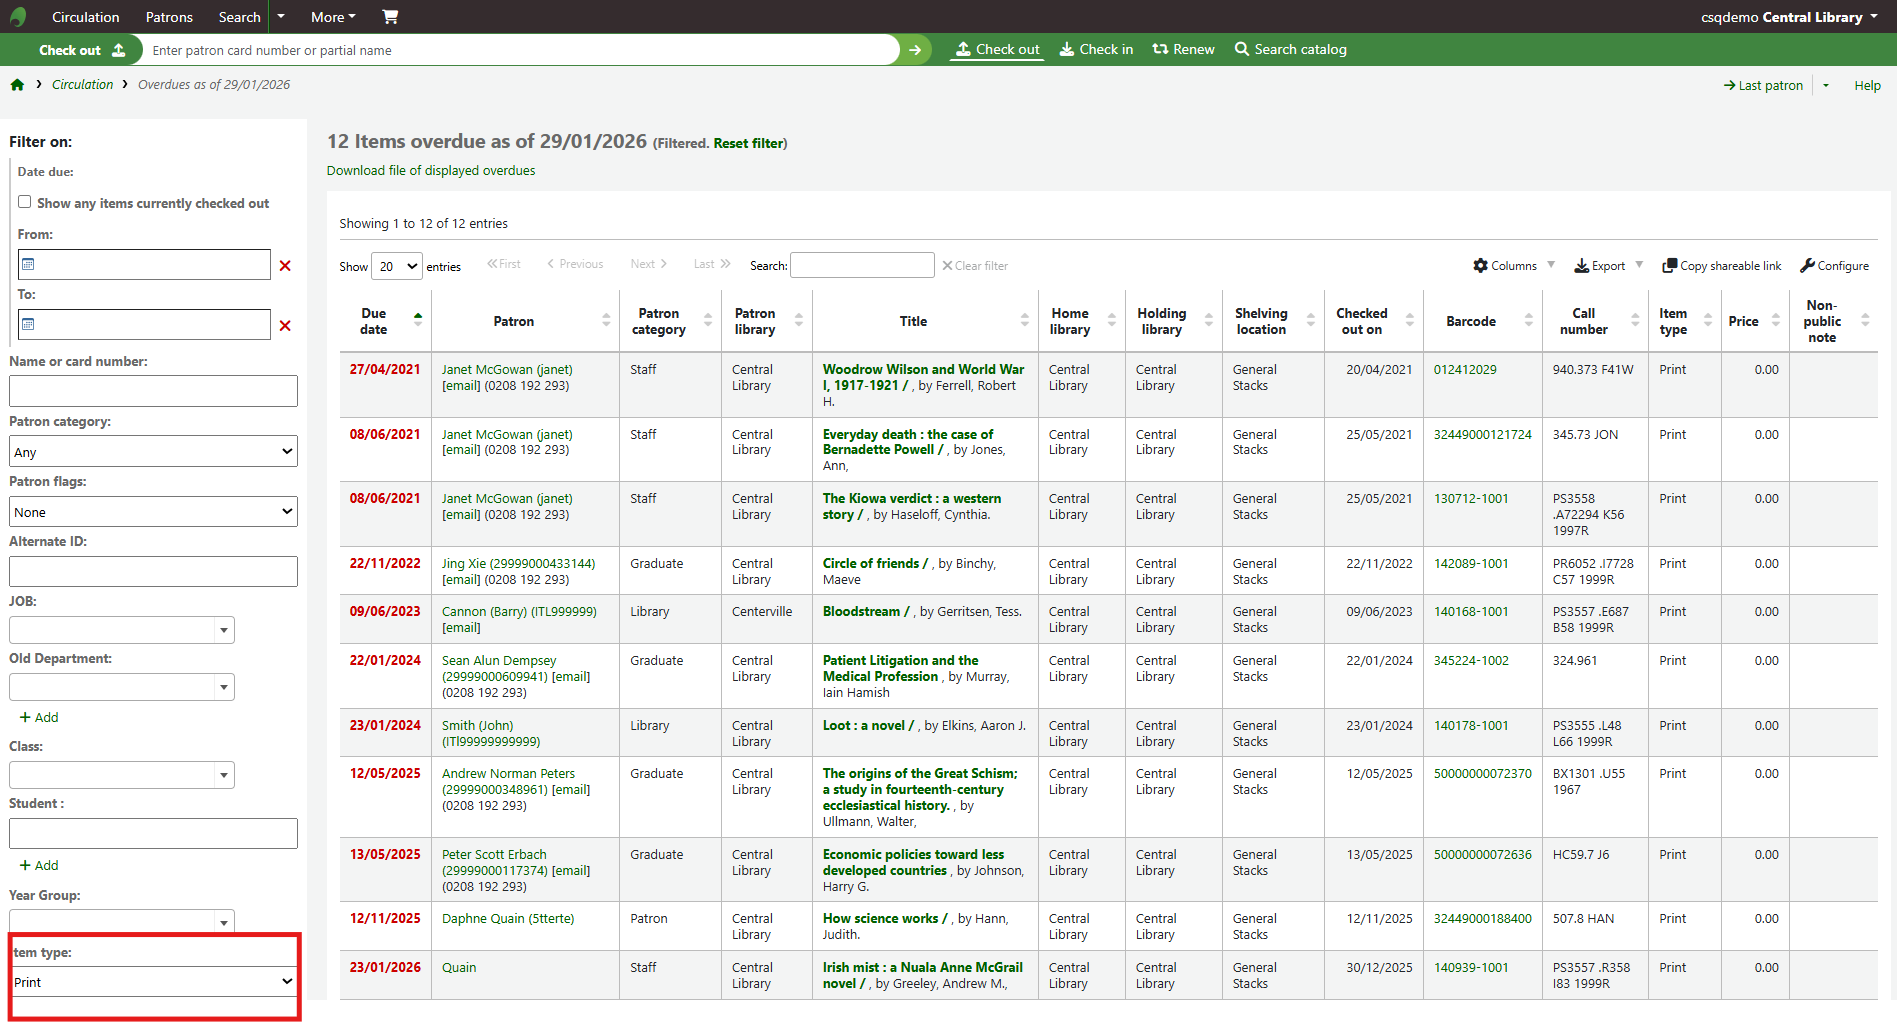Focus the Name or card number field
This screenshot has width=1897, height=1022.
(153, 391)
